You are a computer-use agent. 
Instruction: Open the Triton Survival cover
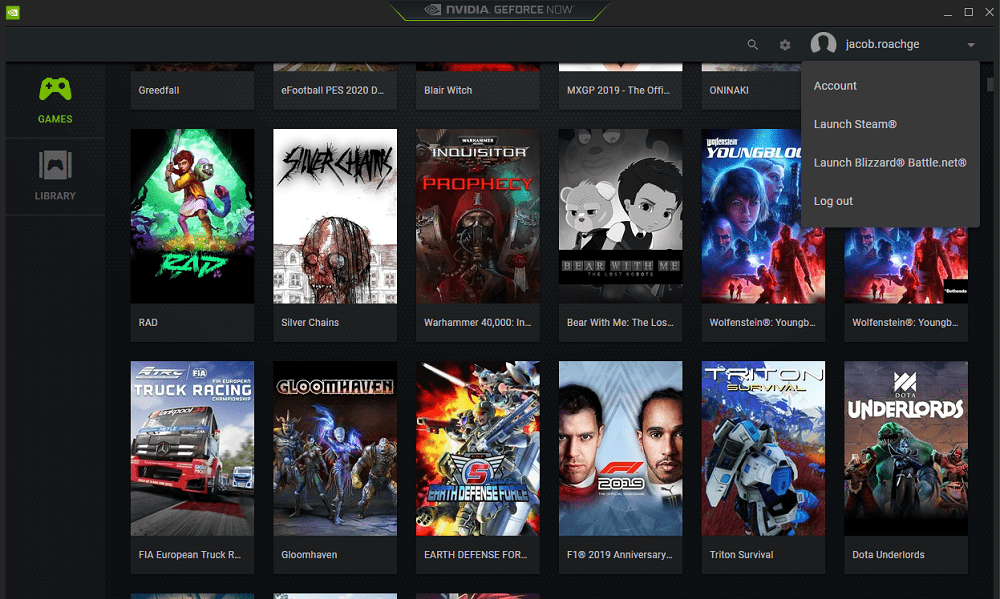click(x=763, y=448)
